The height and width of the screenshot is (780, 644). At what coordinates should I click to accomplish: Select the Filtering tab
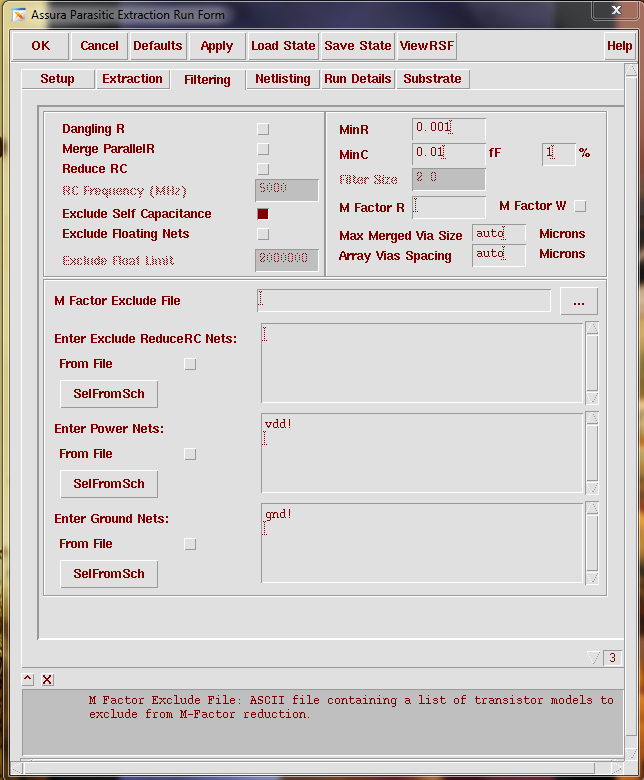(x=207, y=80)
